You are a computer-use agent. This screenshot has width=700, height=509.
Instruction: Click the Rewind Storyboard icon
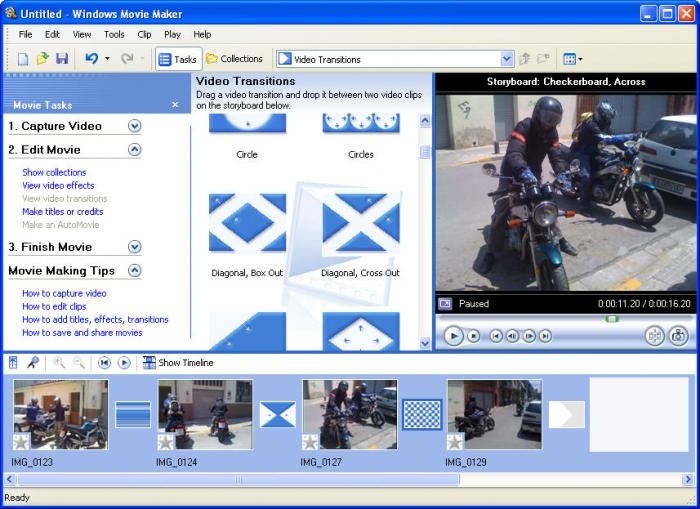(x=104, y=363)
